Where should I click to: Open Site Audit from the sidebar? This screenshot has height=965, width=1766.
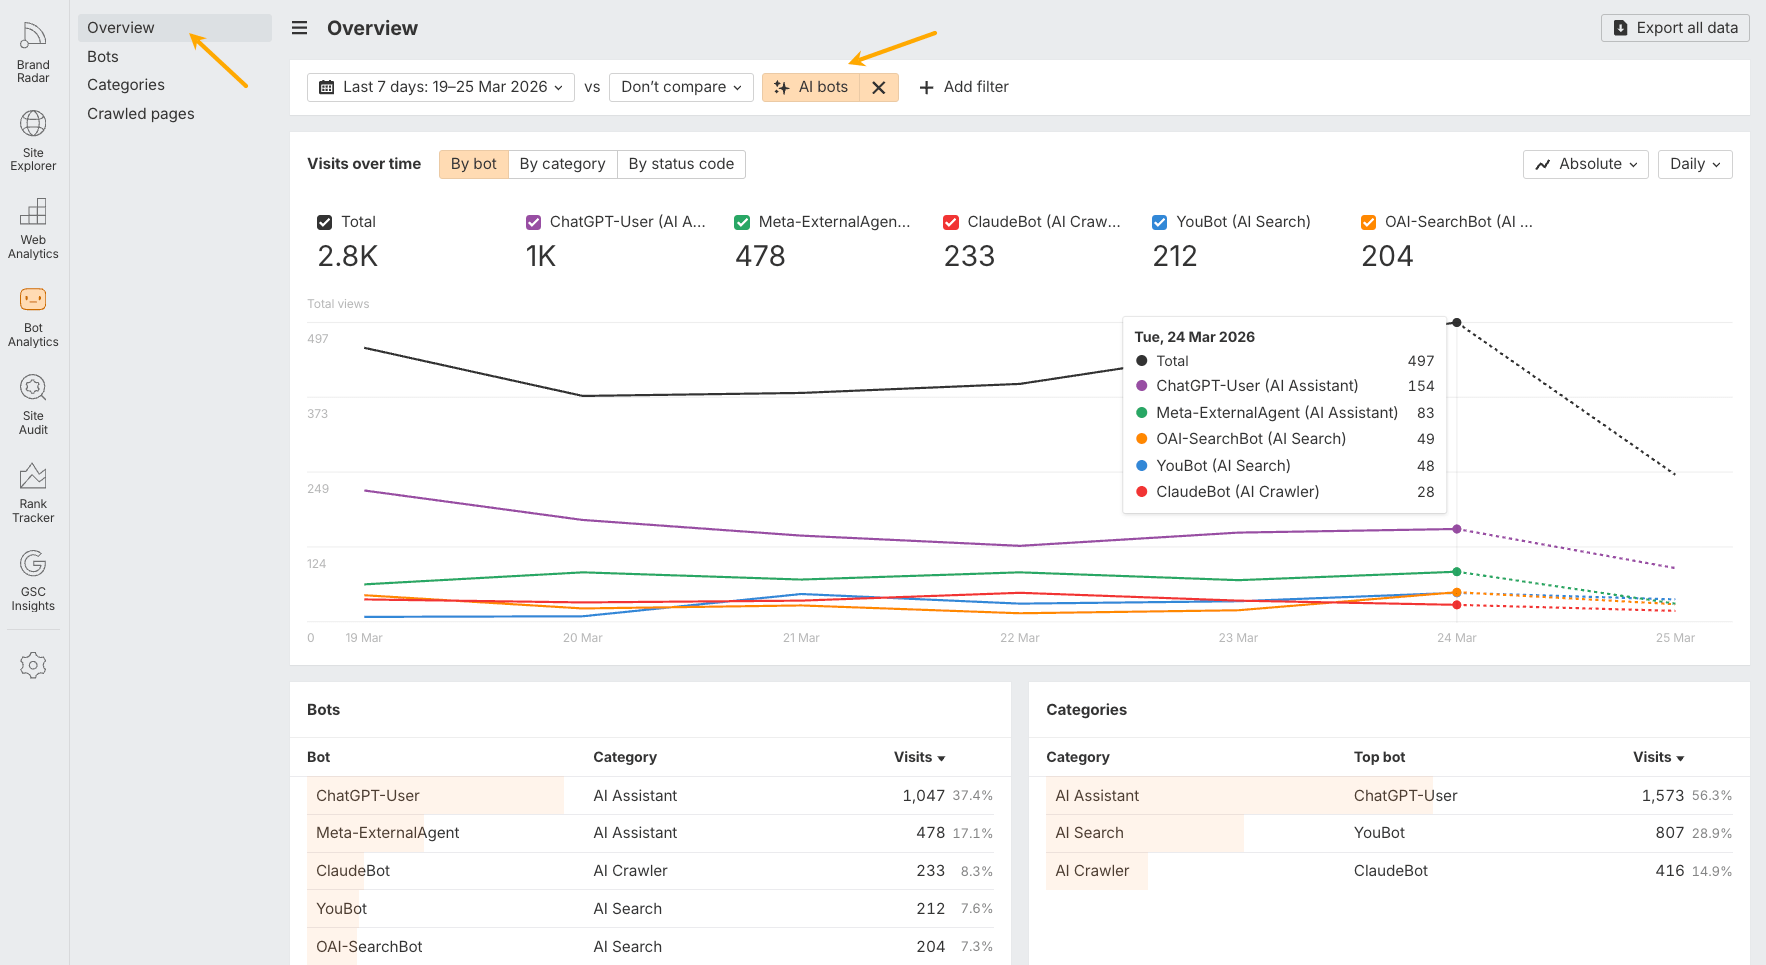pos(33,400)
